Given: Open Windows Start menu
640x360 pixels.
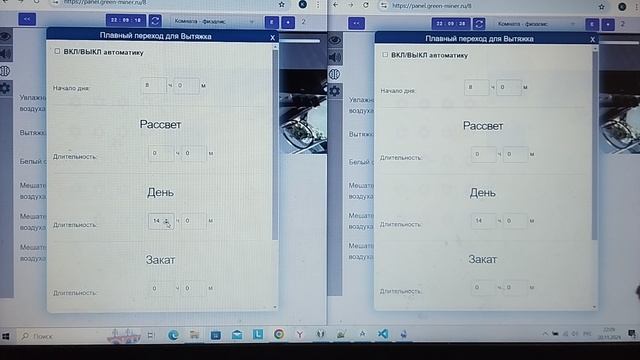Looking at the screenshot, I should click(x=6, y=336).
